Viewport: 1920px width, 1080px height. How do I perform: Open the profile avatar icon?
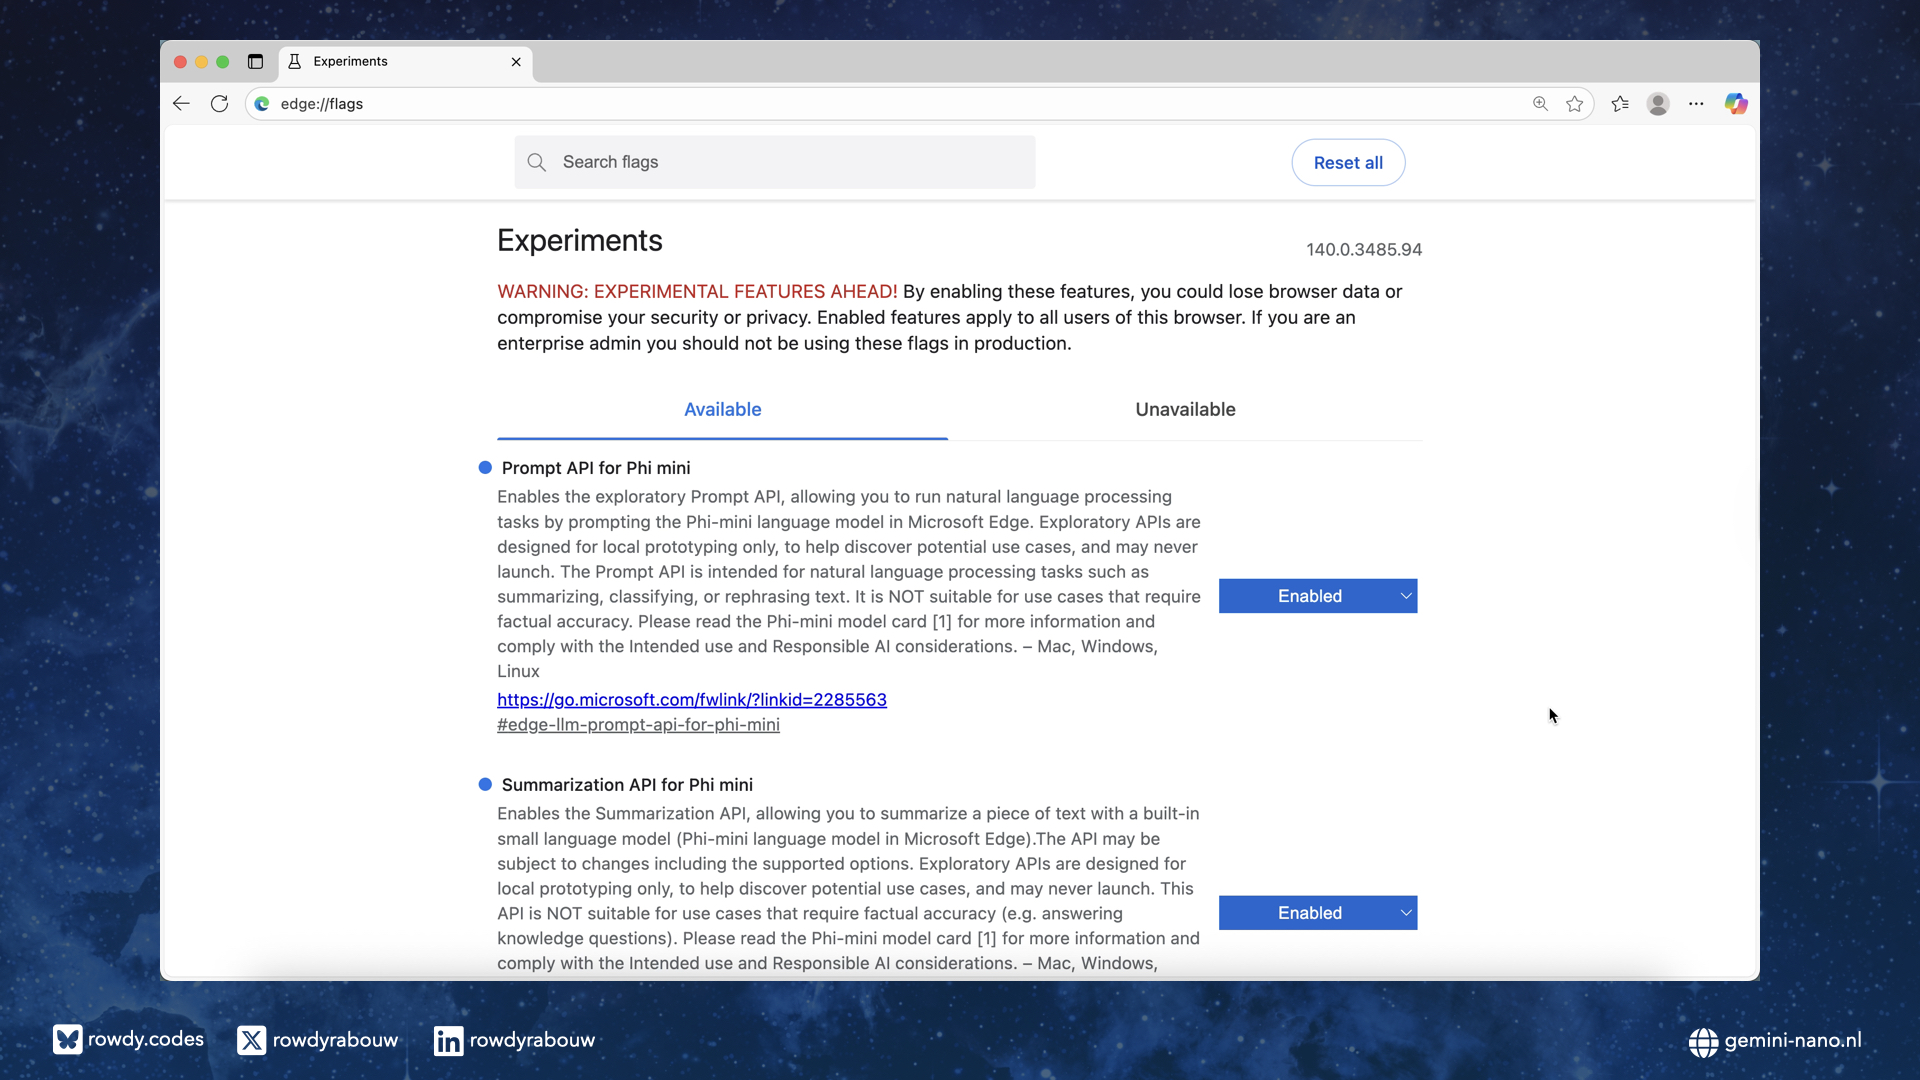(x=1658, y=104)
